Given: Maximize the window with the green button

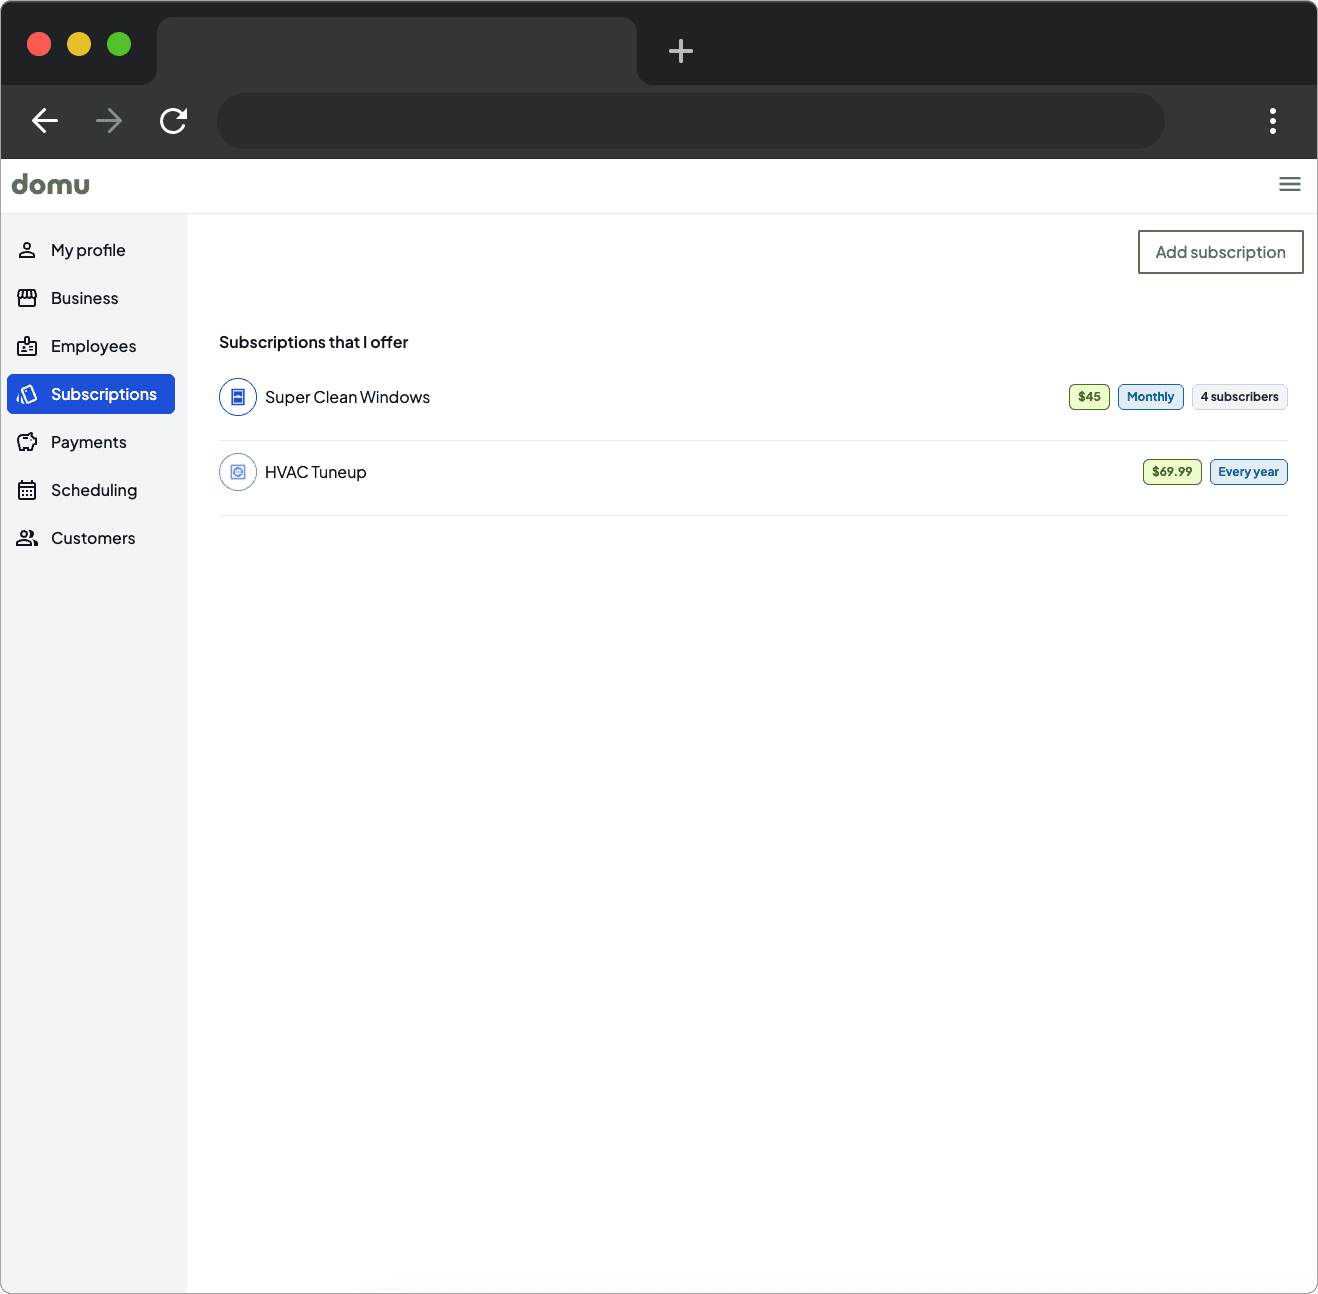Looking at the screenshot, I should 119,44.
